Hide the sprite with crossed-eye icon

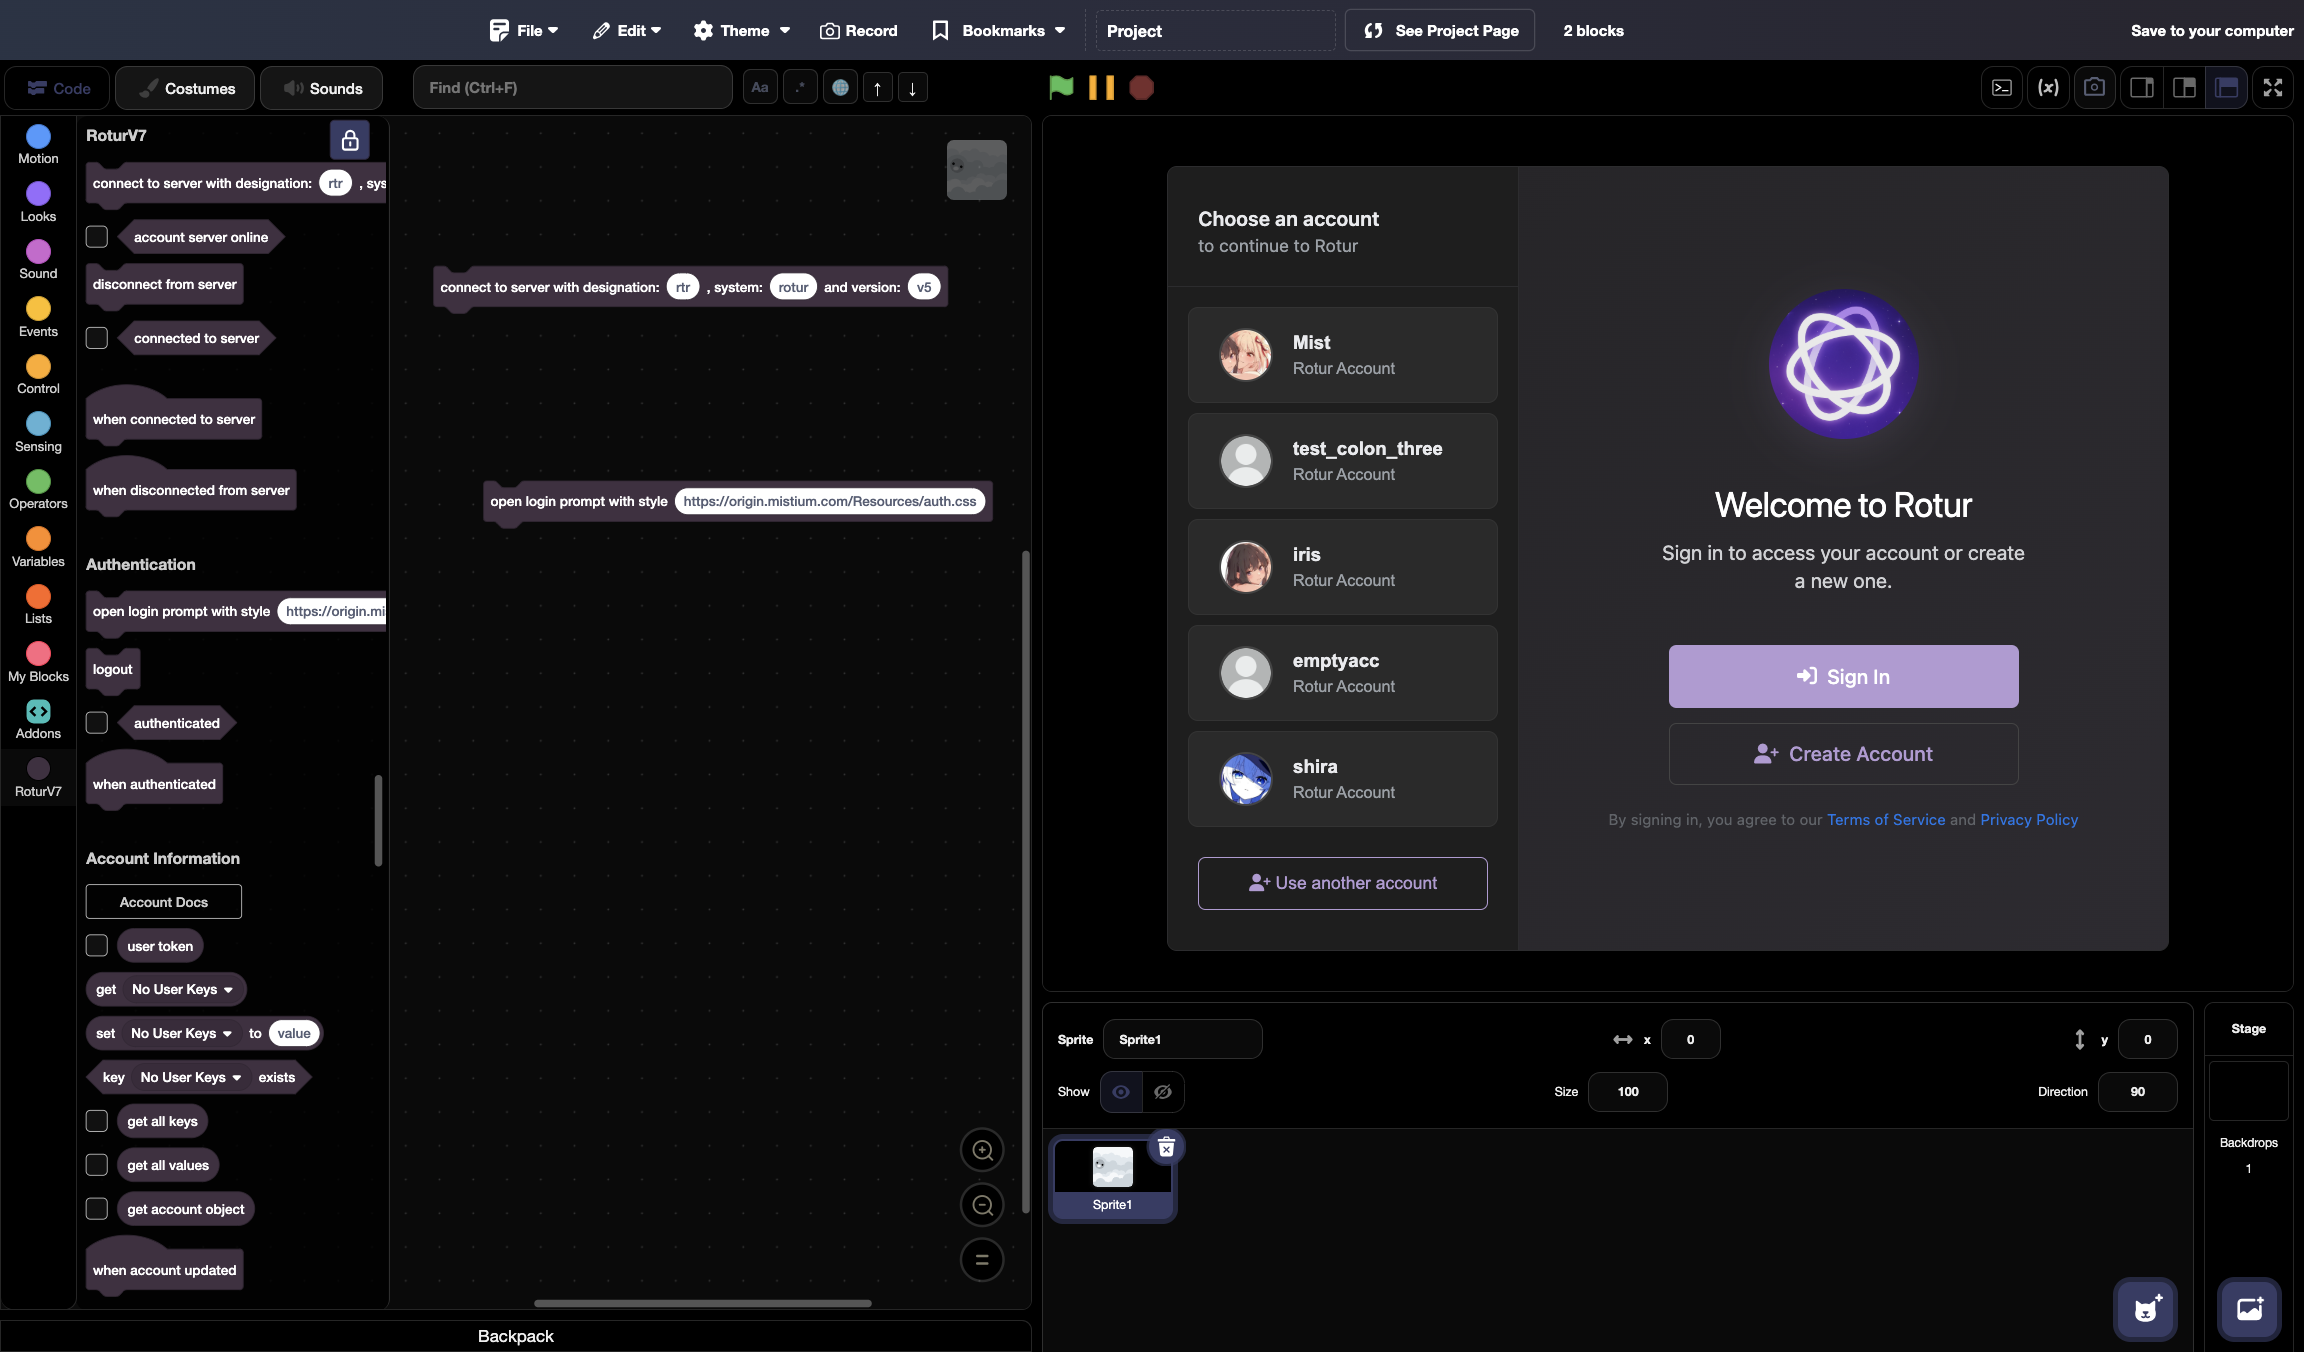(x=1163, y=1092)
